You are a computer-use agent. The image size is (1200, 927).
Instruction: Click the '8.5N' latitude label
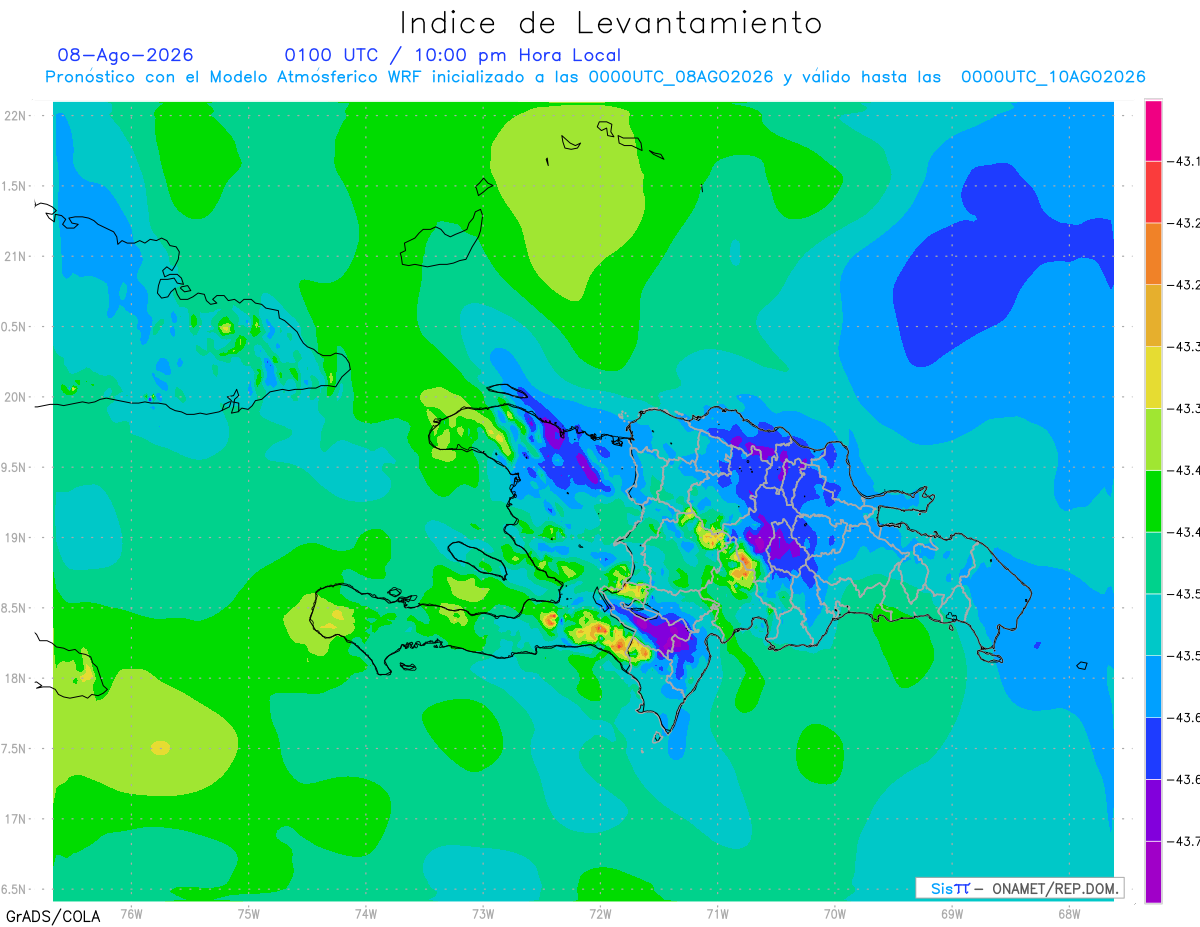tap(14, 608)
